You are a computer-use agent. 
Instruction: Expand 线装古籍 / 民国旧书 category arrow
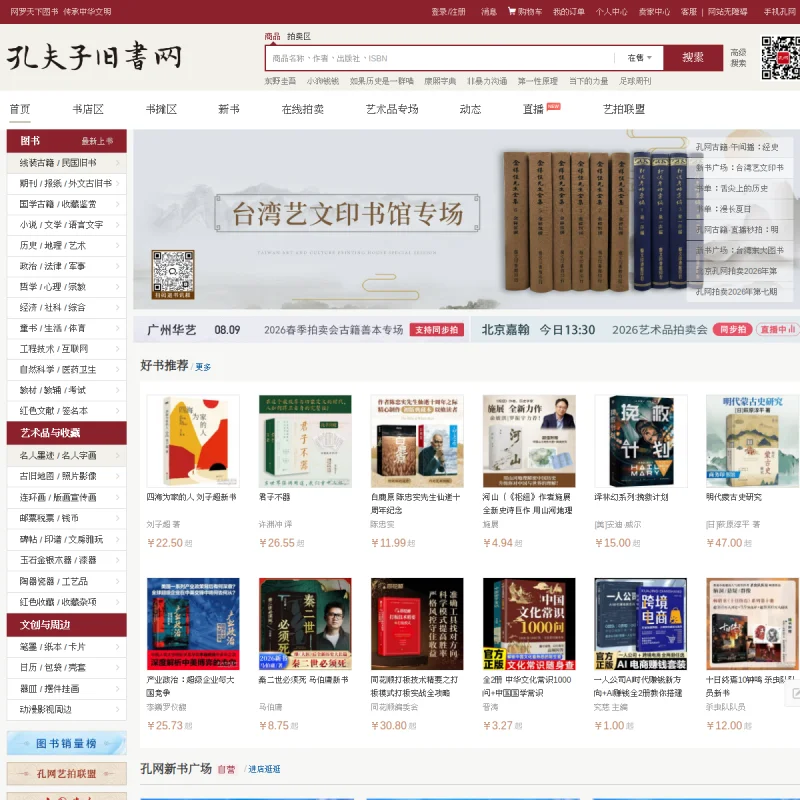[118, 163]
